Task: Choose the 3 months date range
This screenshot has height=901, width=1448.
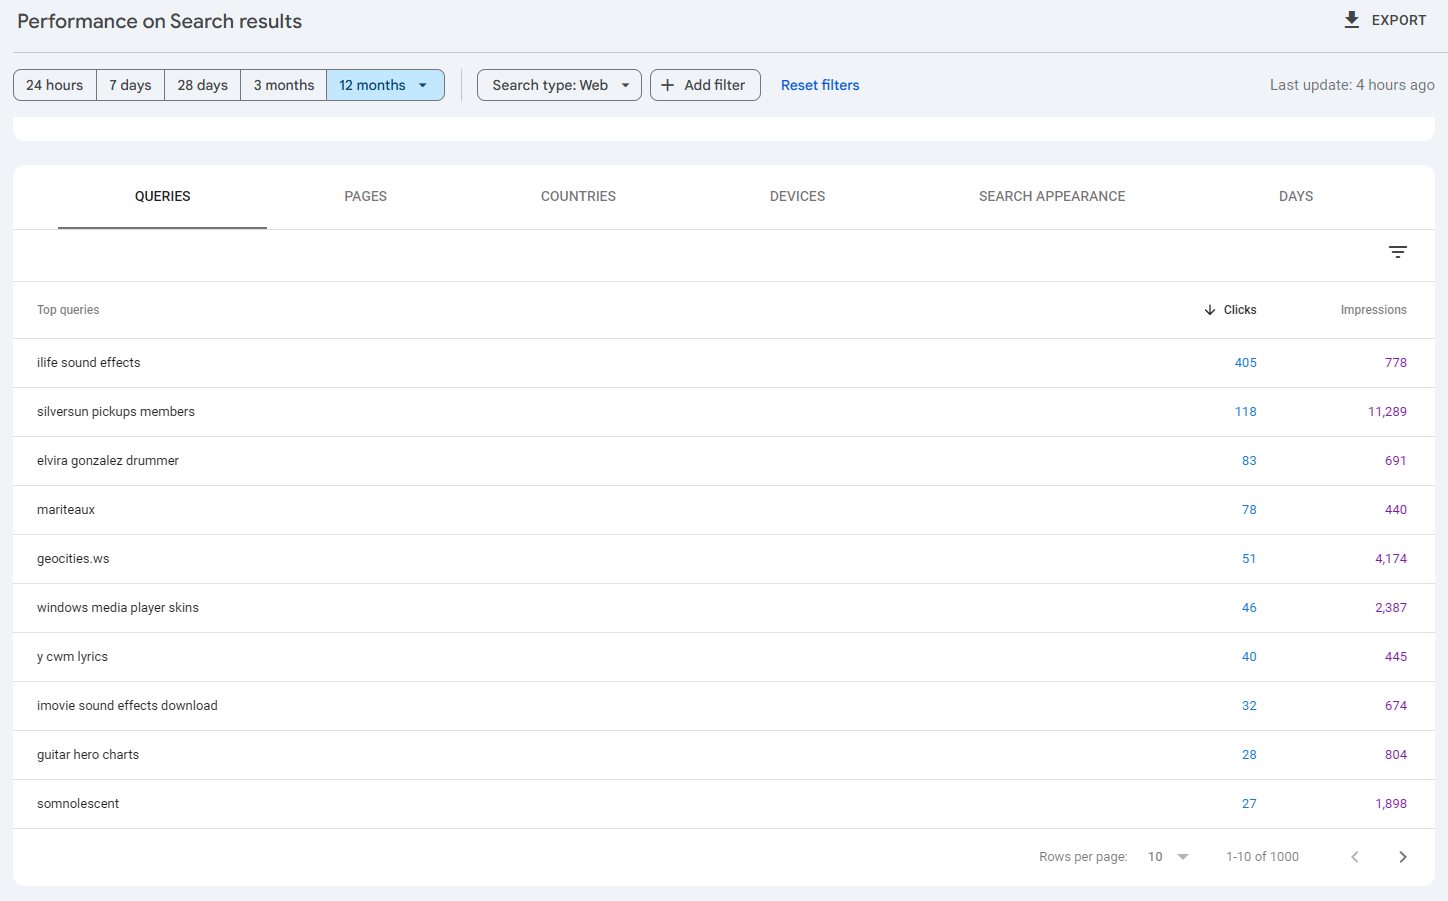Action: [x=283, y=85]
